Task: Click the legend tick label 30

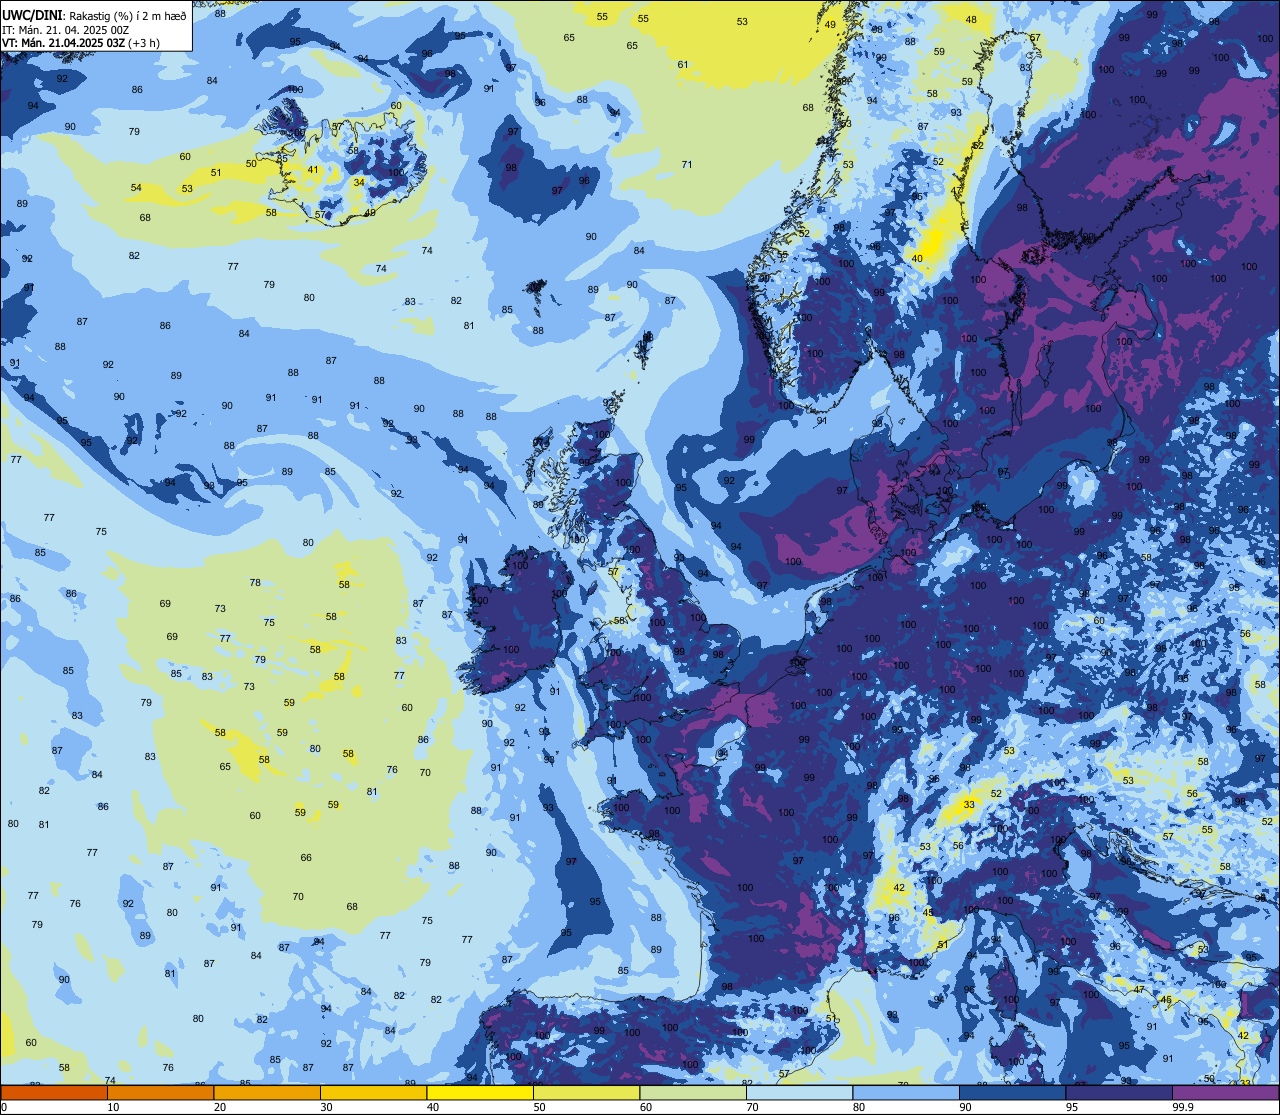Action: pyautogui.click(x=326, y=1107)
